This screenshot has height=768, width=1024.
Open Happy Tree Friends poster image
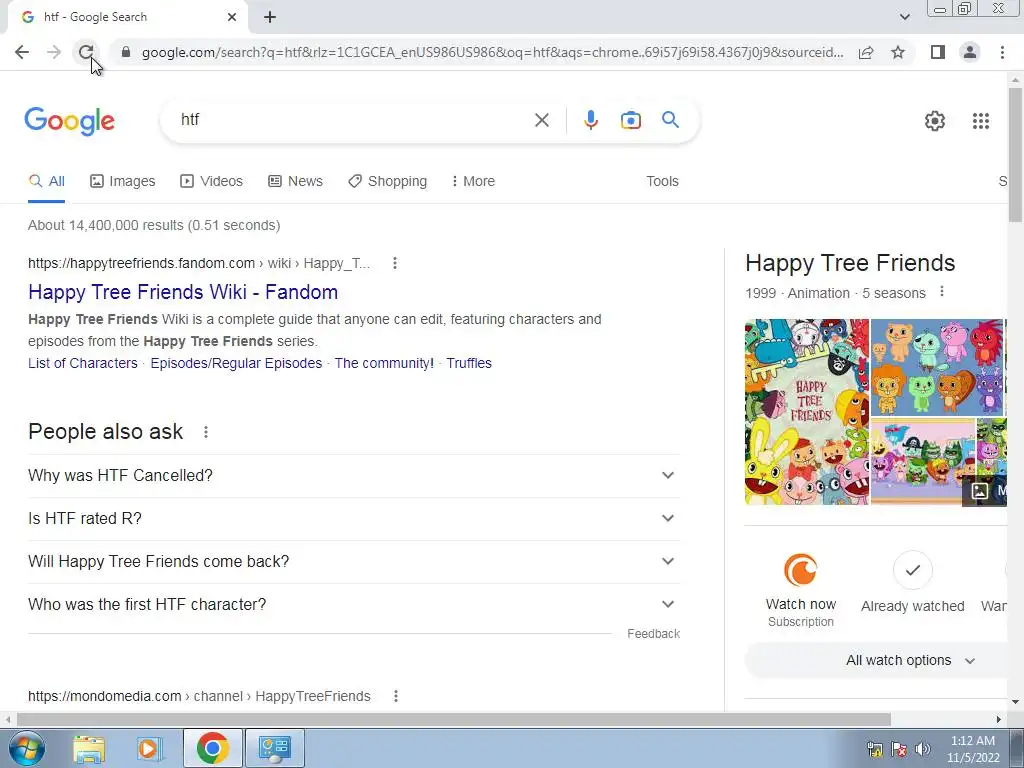coord(807,412)
